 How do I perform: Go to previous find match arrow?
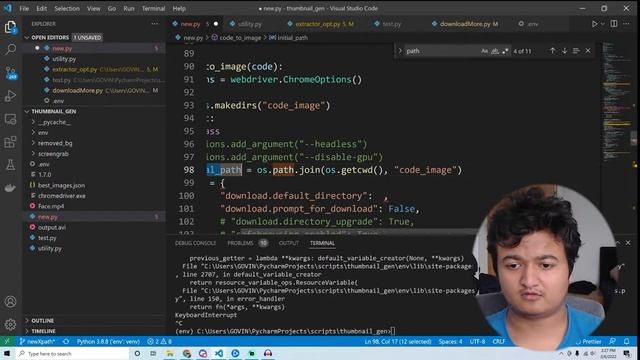pos(552,51)
